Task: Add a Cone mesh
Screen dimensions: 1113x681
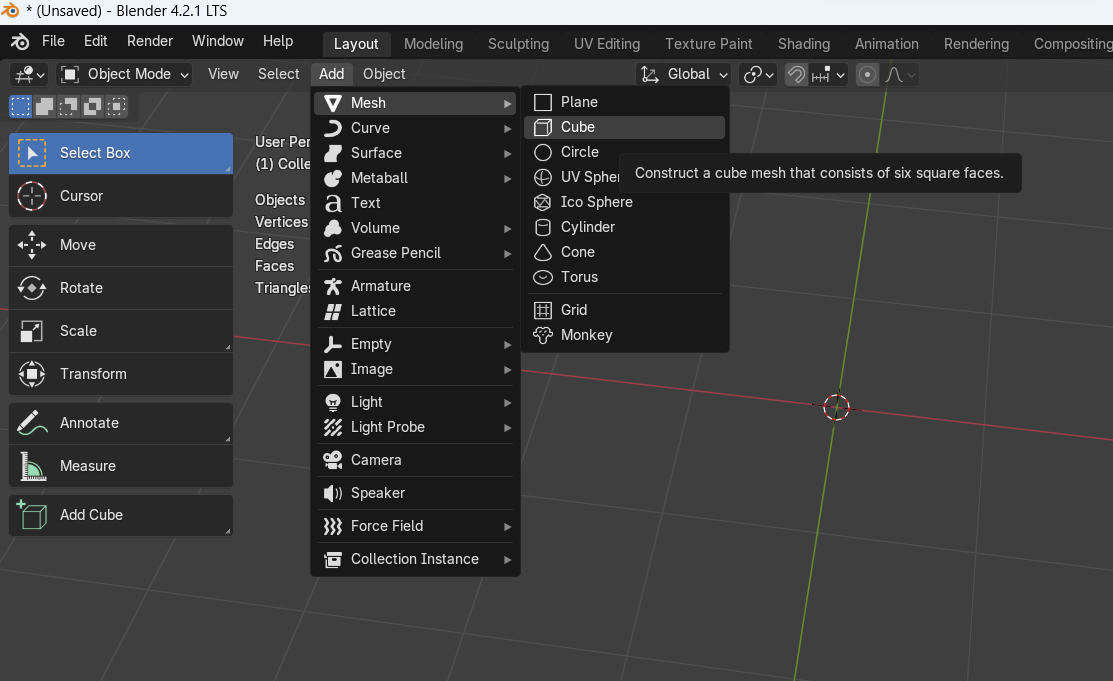Action: point(625,252)
